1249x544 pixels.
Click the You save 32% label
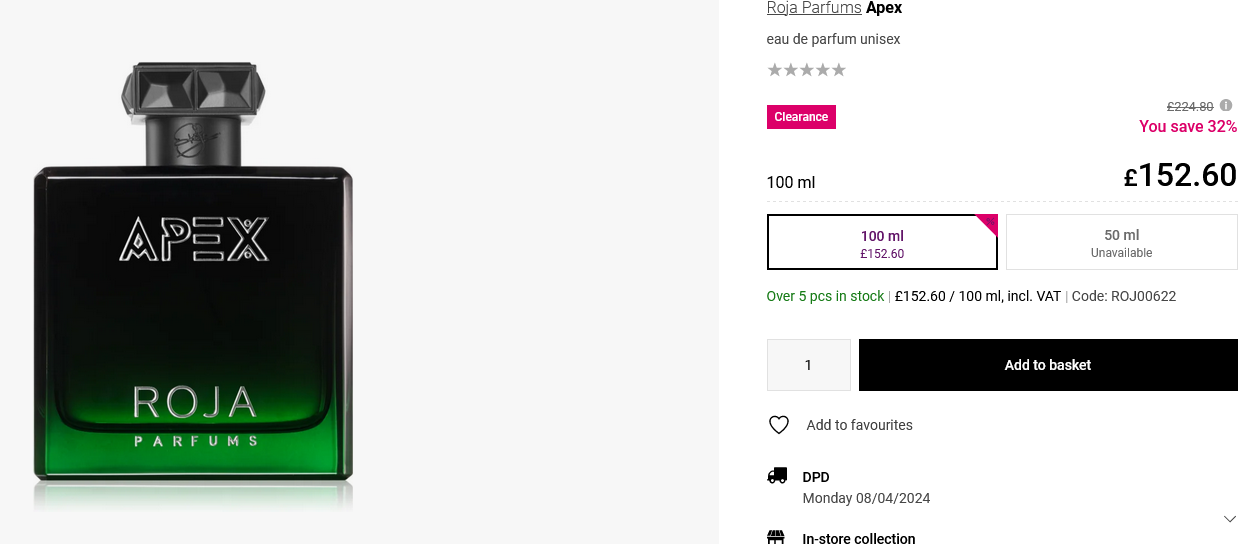(1187, 127)
